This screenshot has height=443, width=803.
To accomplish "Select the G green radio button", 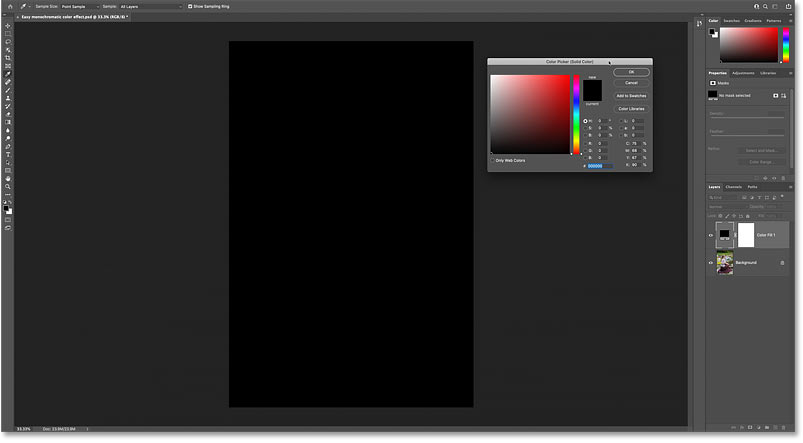I will (585, 151).
